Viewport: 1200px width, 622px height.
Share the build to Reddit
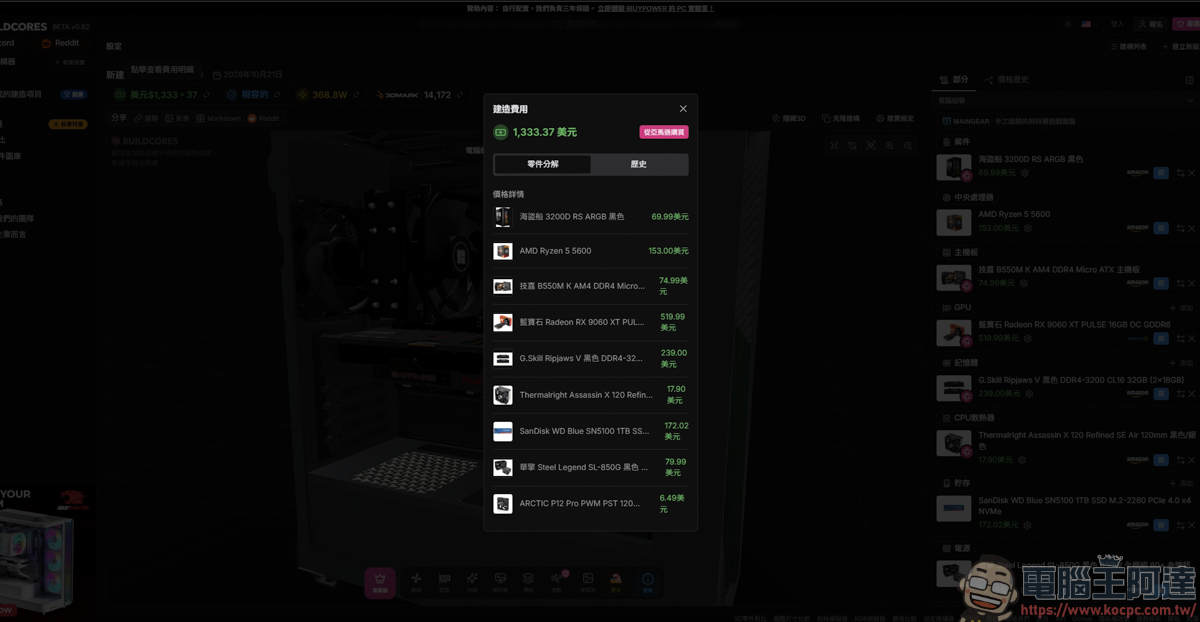coord(265,118)
